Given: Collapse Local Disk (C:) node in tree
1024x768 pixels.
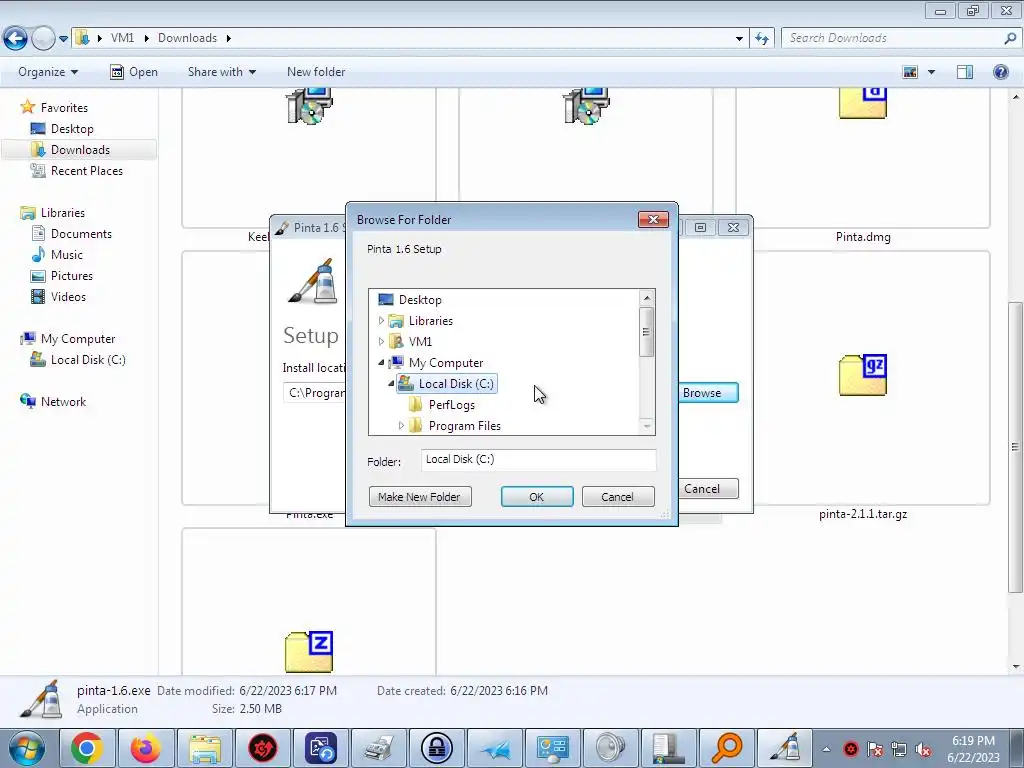Looking at the screenshot, I should click(391, 383).
